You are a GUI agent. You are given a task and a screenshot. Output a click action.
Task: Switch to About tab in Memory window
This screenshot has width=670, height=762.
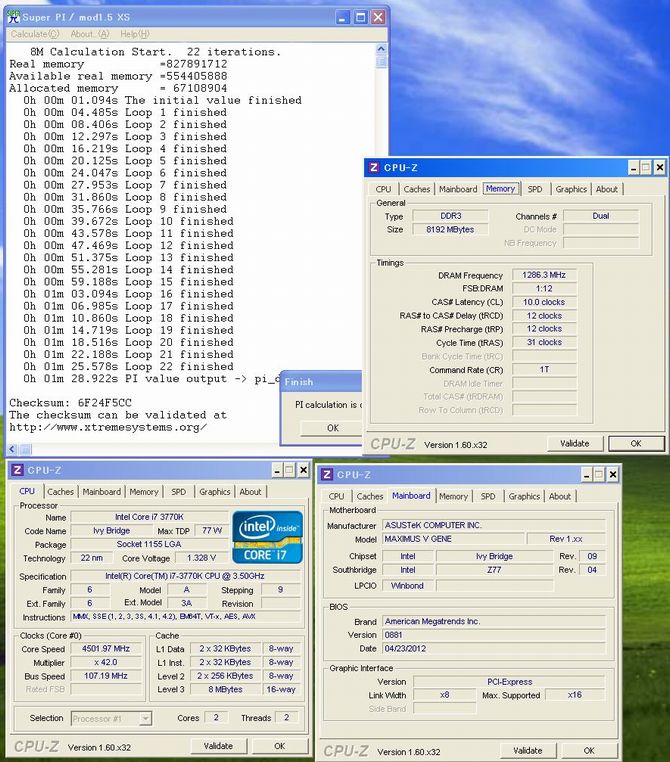[x=607, y=189]
